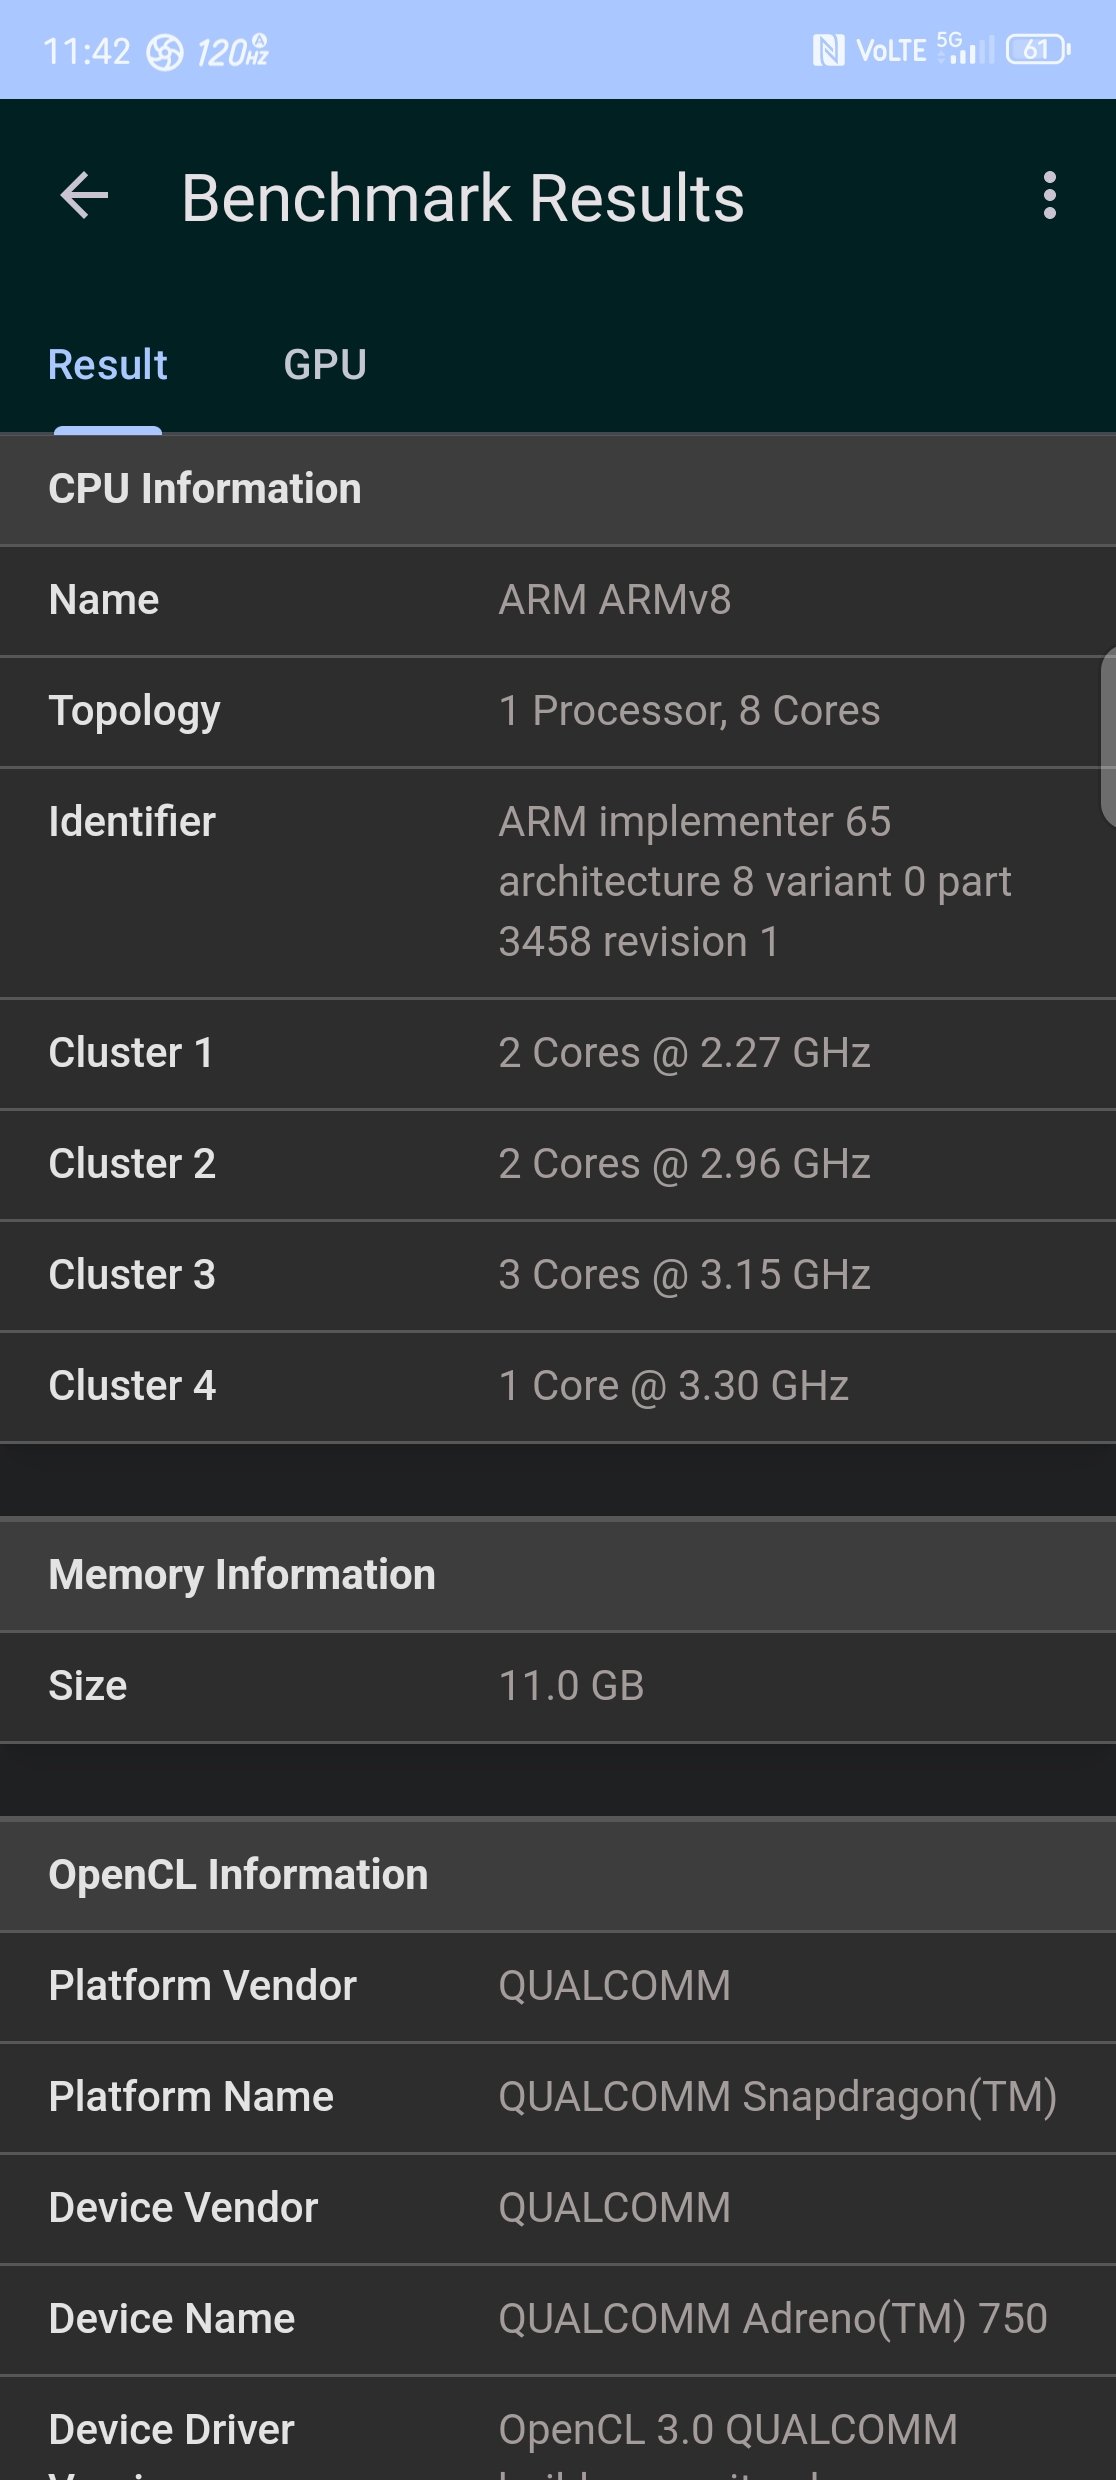This screenshot has height=2480, width=1116.
Task: Switch to the GPU tab
Action: pos(325,365)
